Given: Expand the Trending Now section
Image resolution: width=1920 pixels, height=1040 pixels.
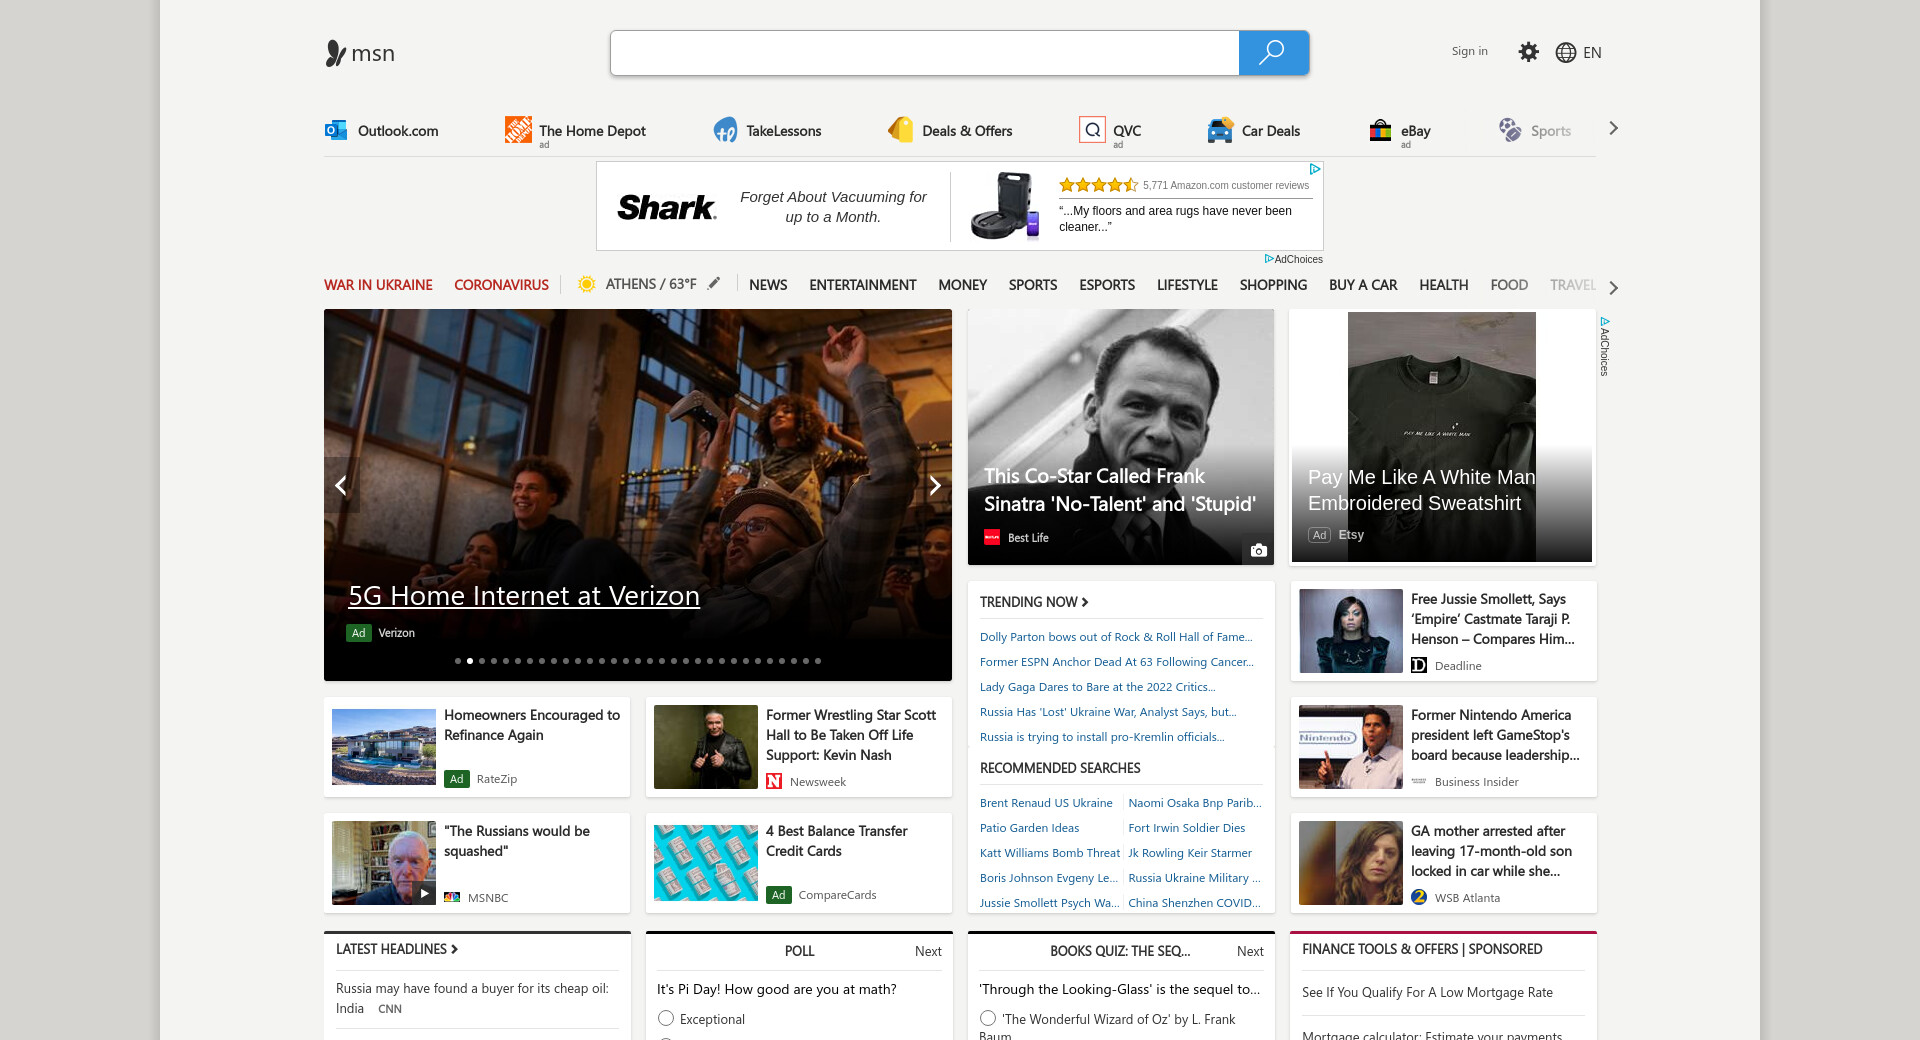Looking at the screenshot, I should tap(1034, 602).
